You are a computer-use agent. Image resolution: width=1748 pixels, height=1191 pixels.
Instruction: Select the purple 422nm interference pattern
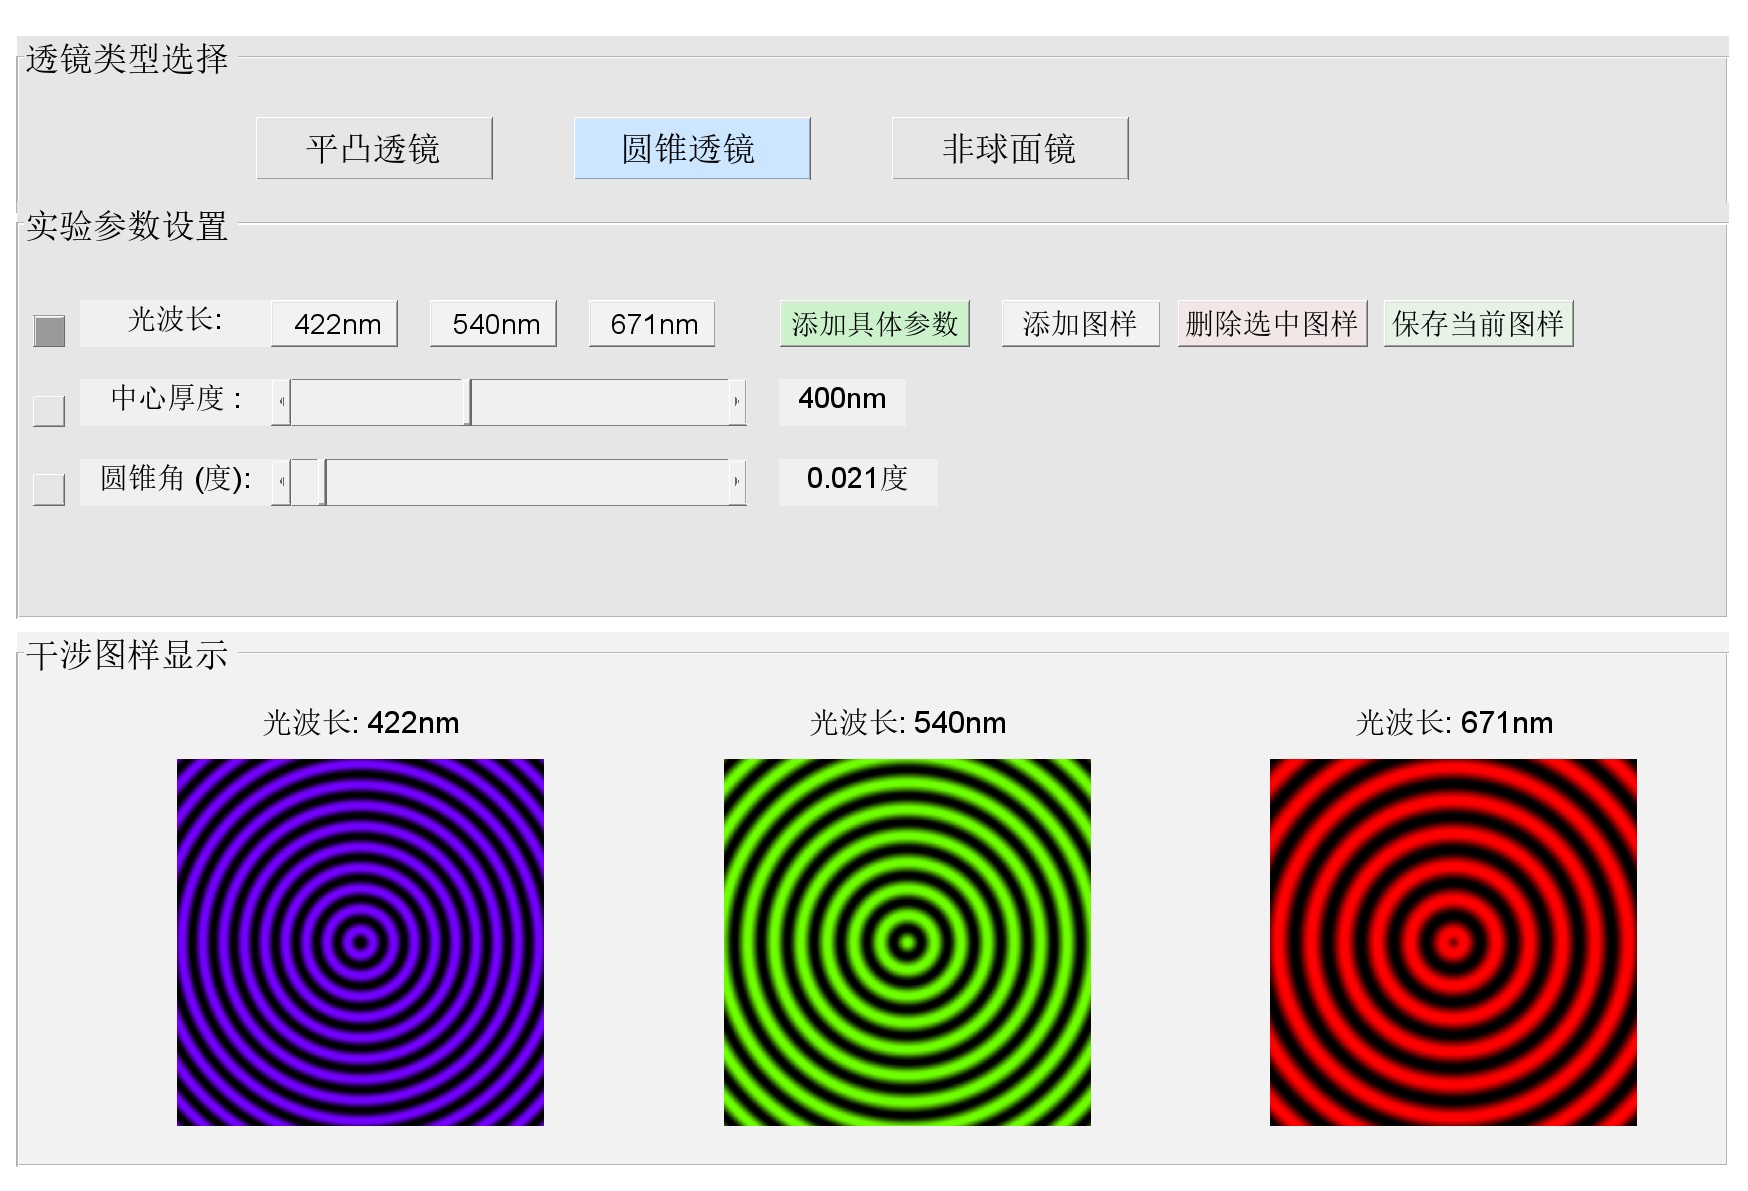pos(360,942)
